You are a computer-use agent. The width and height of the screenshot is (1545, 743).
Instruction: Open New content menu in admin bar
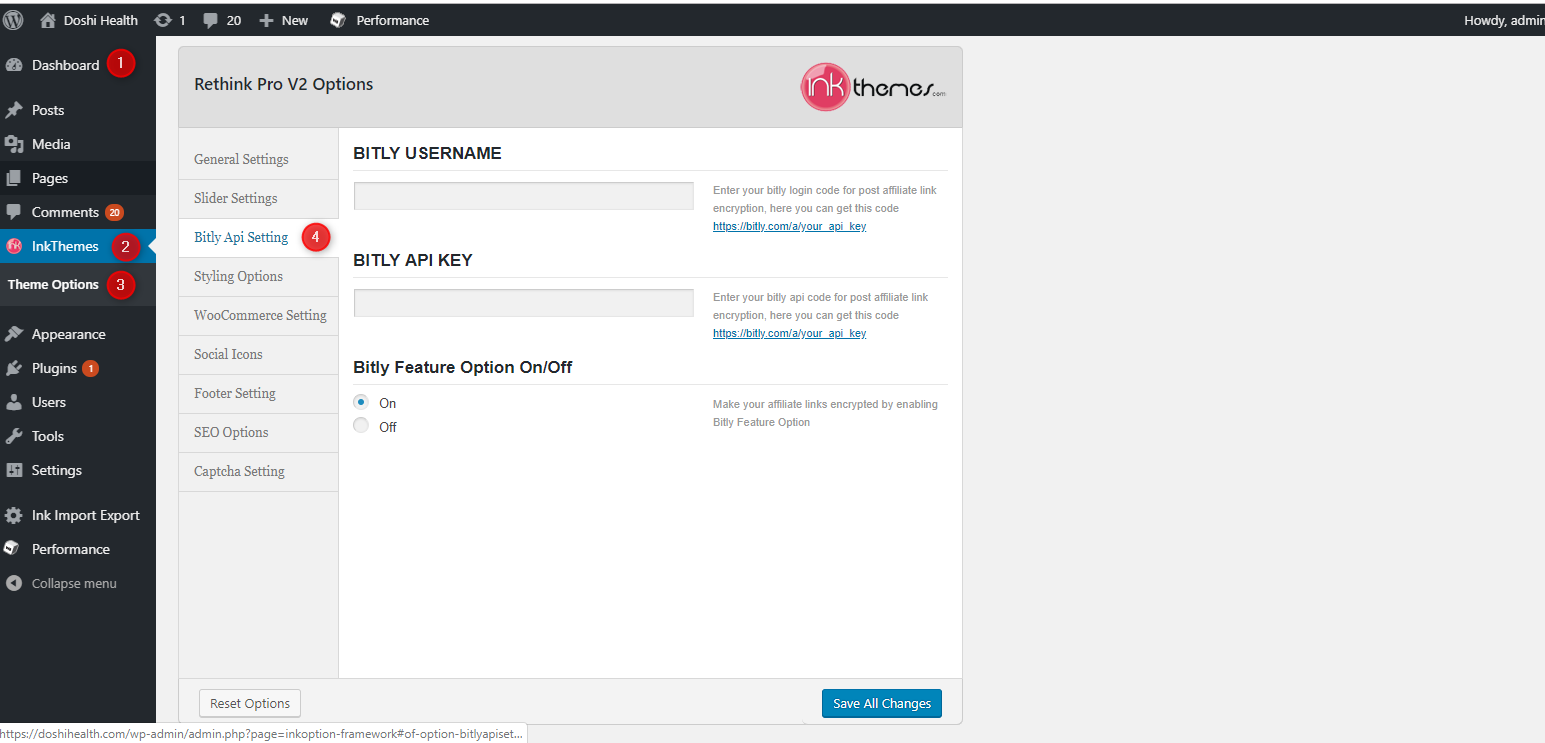click(x=284, y=20)
